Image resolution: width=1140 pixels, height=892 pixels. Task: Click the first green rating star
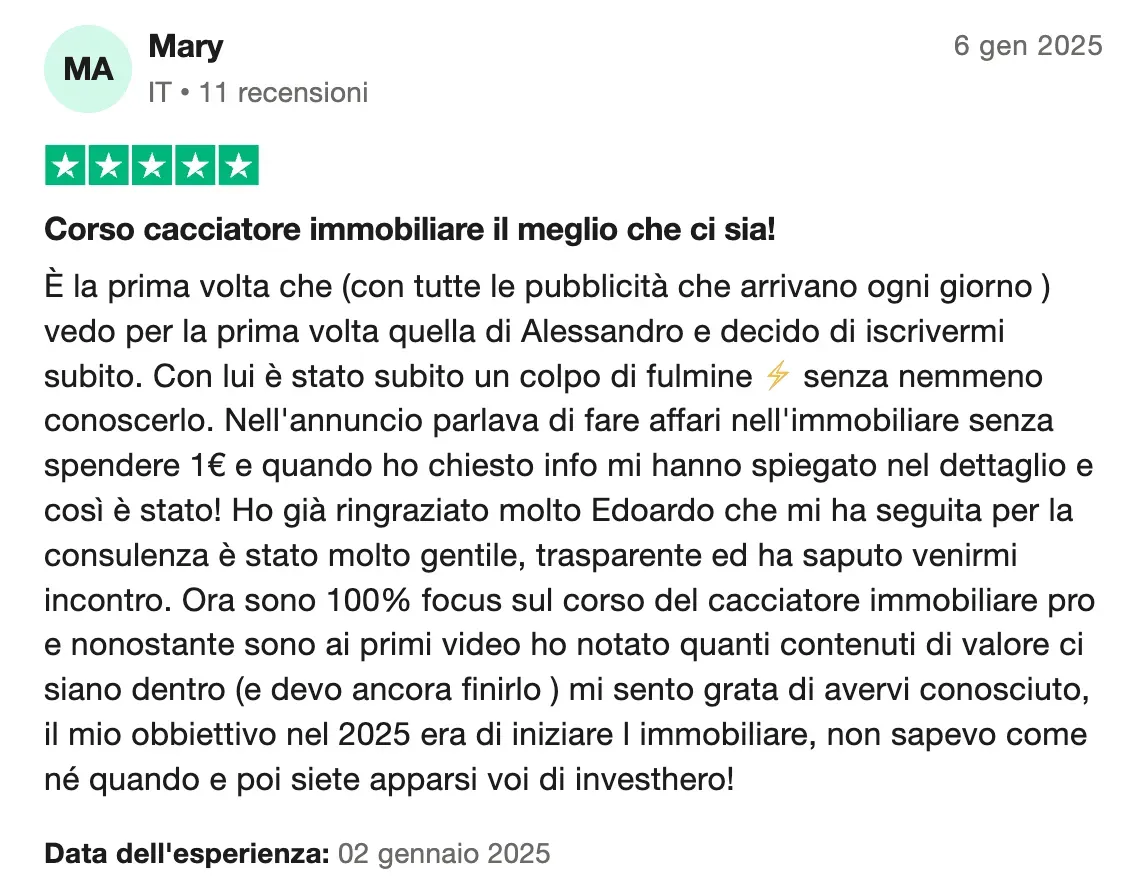[x=65, y=166]
